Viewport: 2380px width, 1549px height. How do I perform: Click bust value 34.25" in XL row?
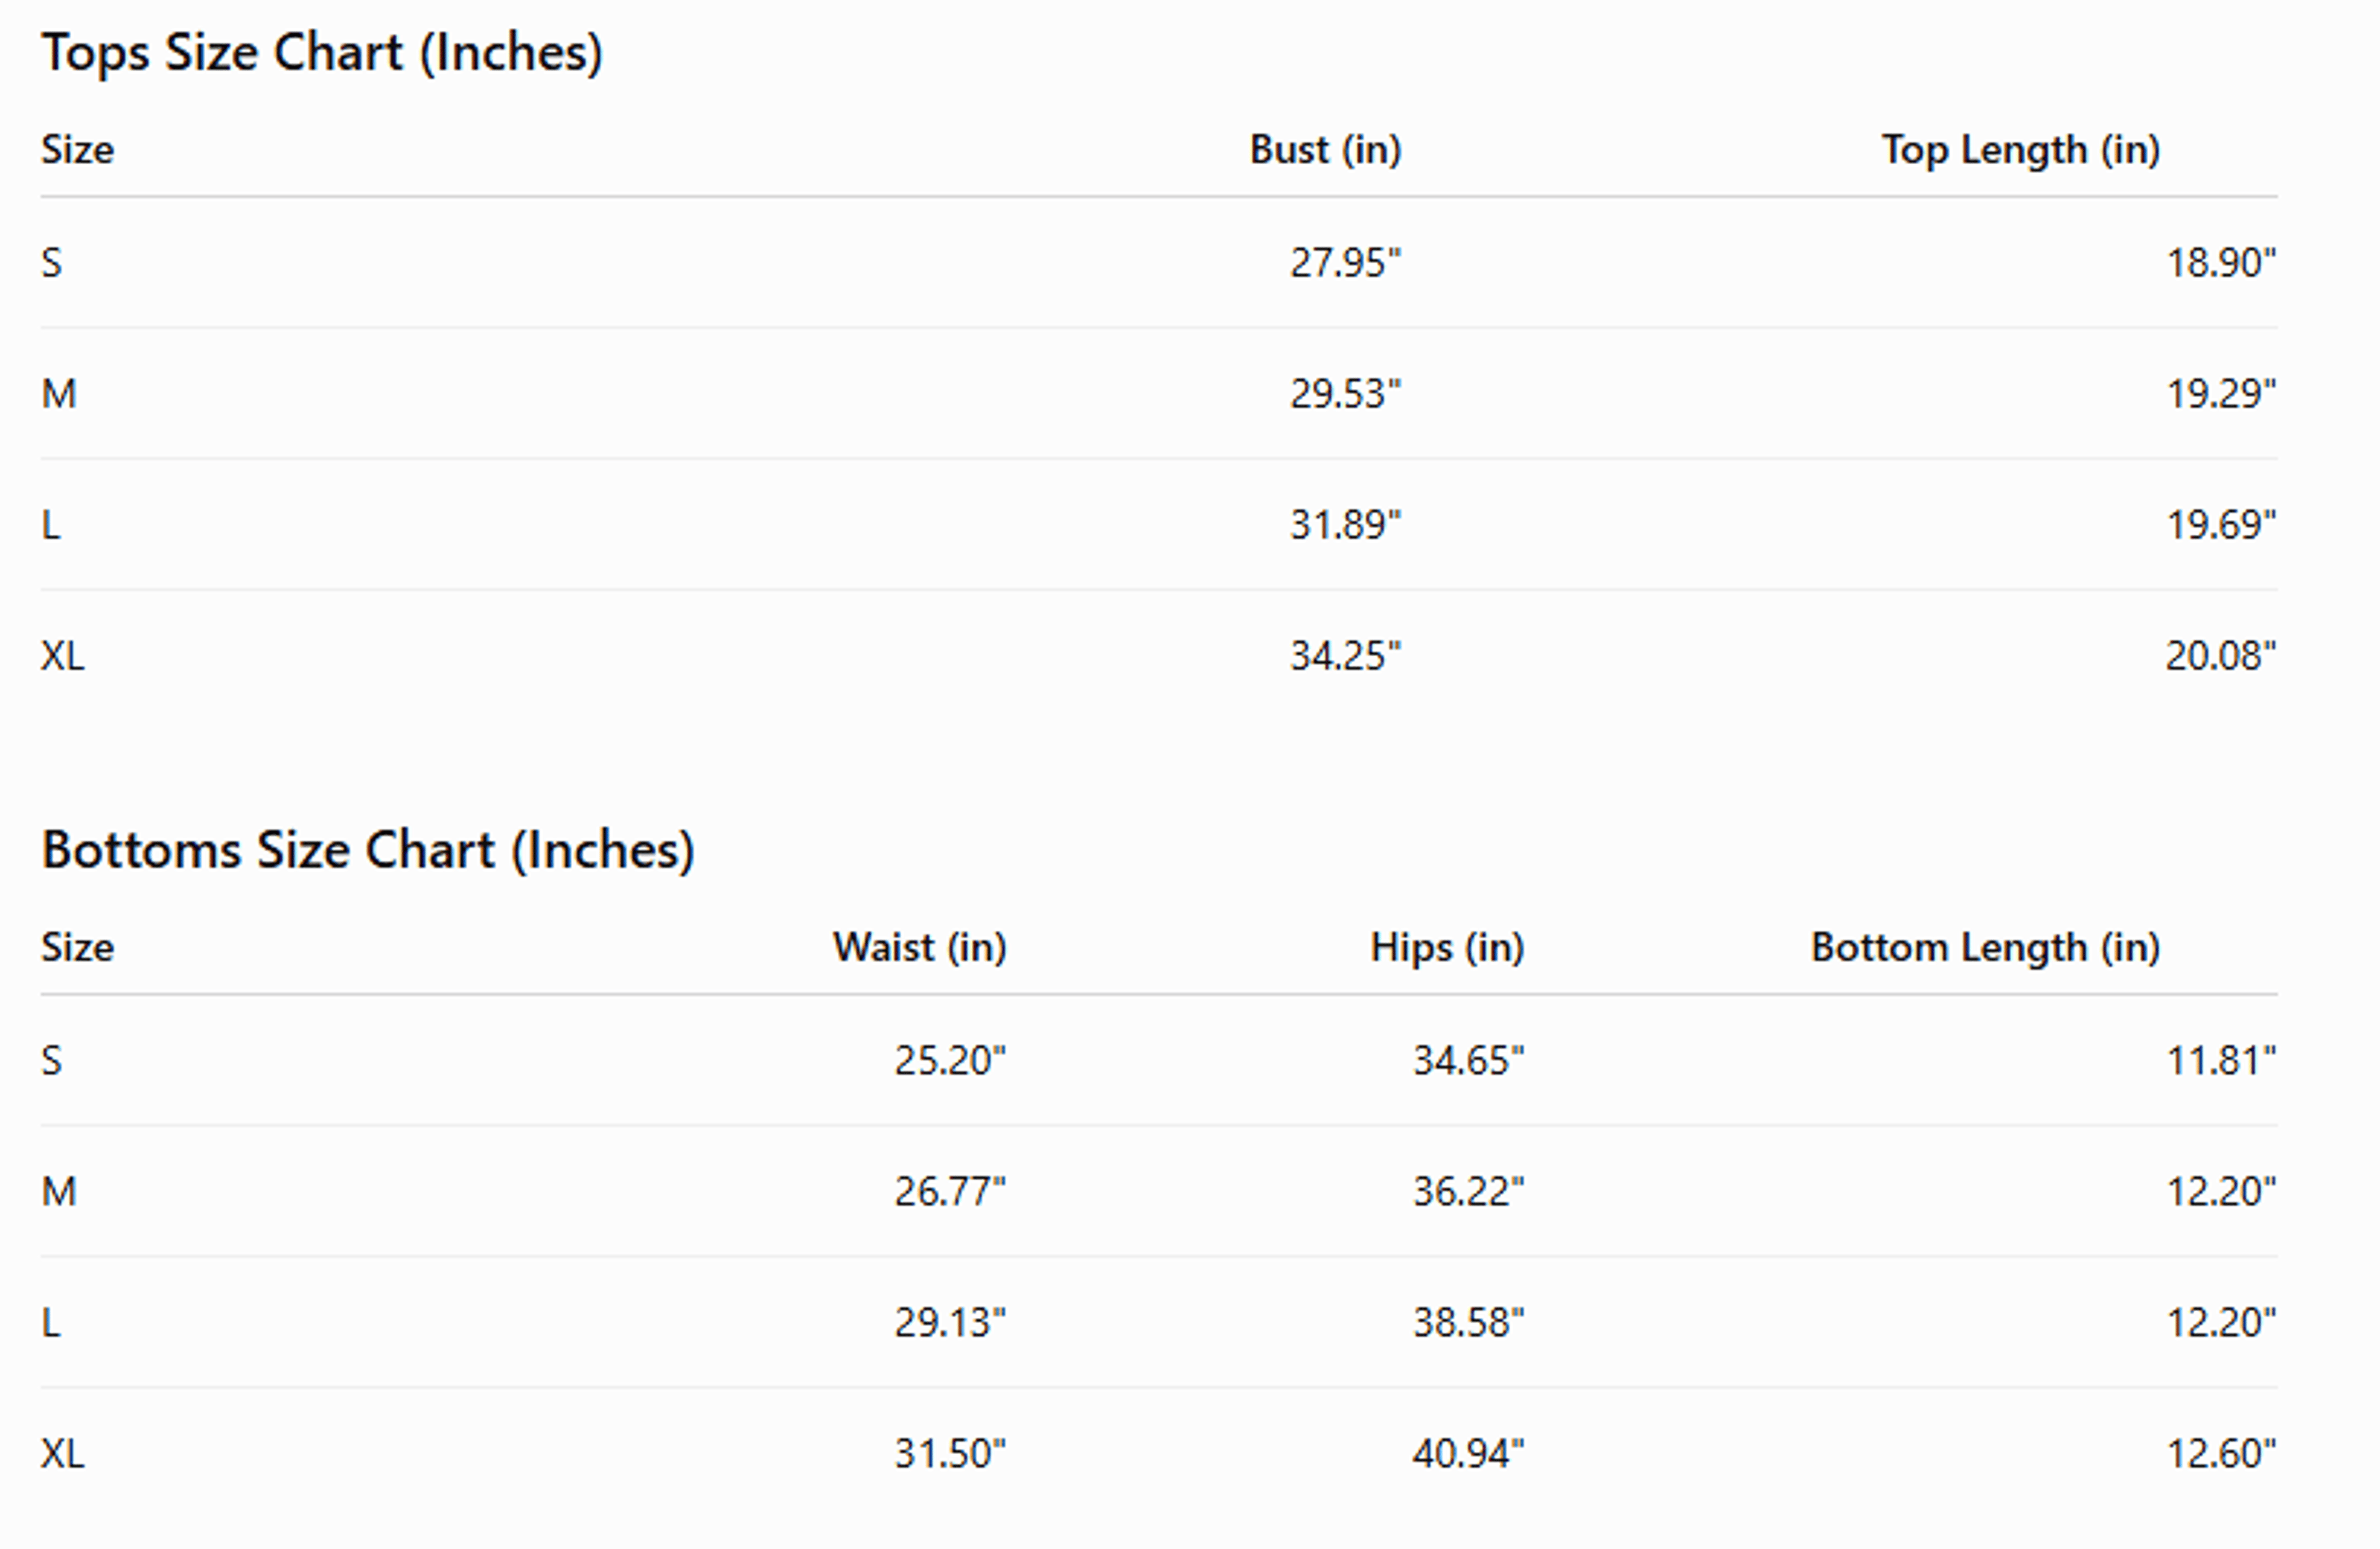(x=1345, y=656)
